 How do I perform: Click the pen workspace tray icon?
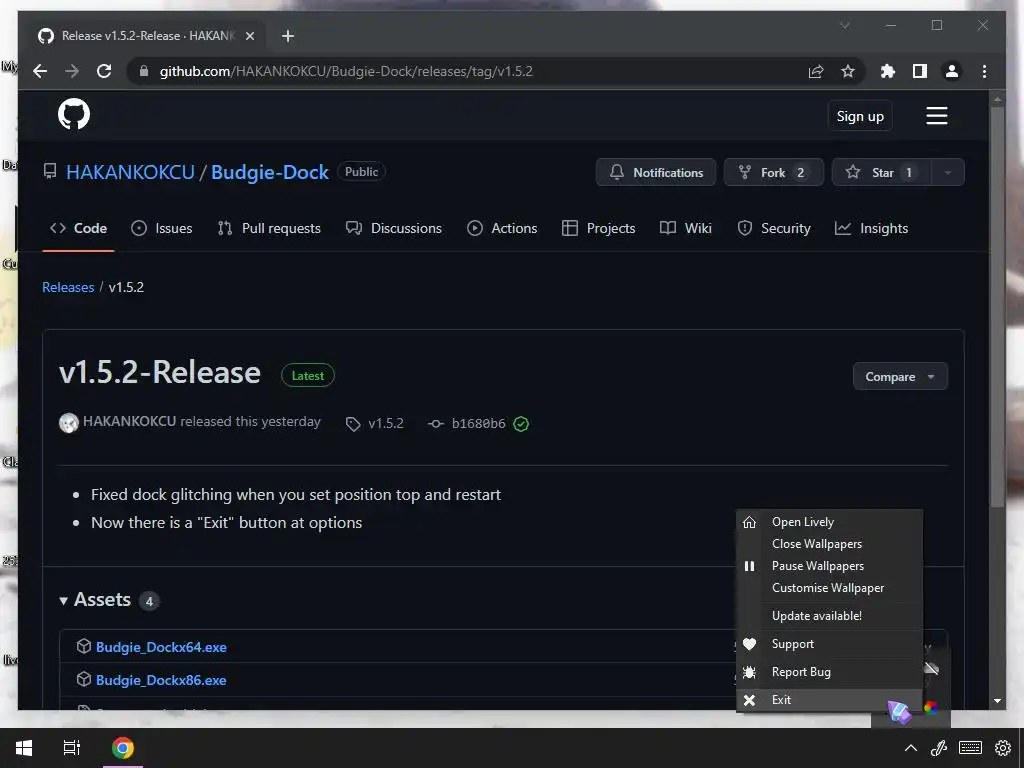coord(939,748)
